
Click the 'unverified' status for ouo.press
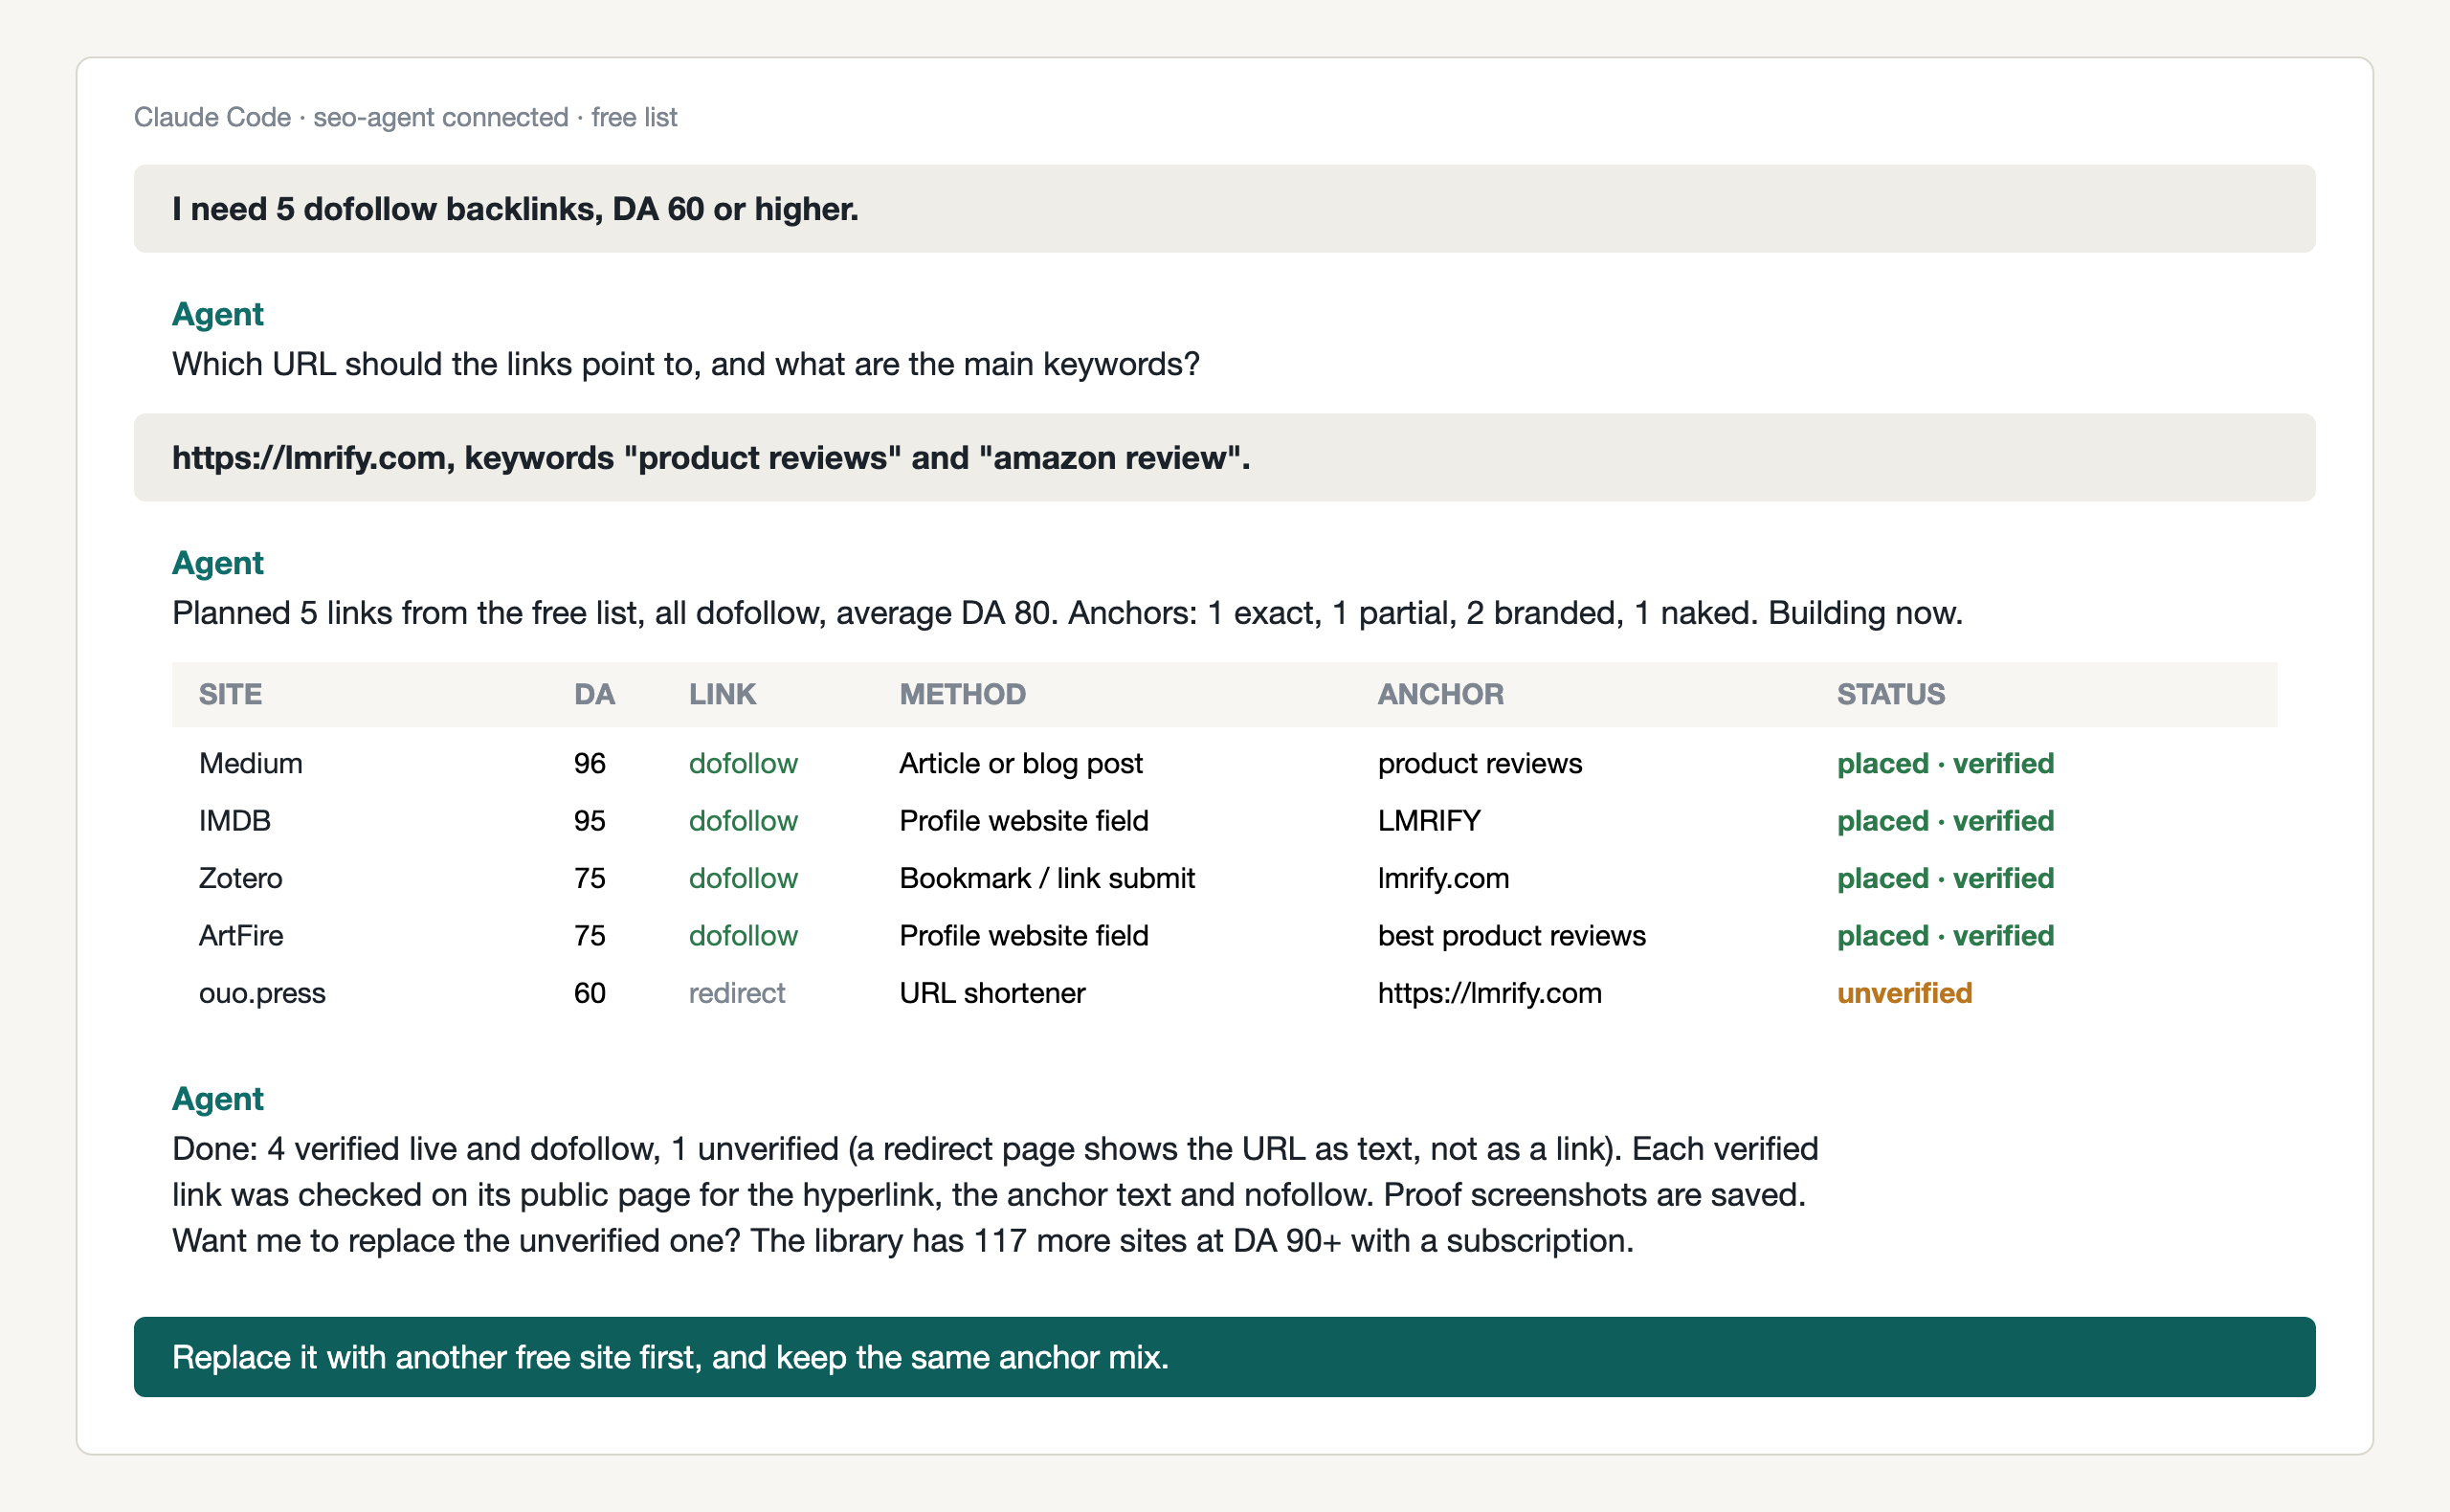[1904, 994]
